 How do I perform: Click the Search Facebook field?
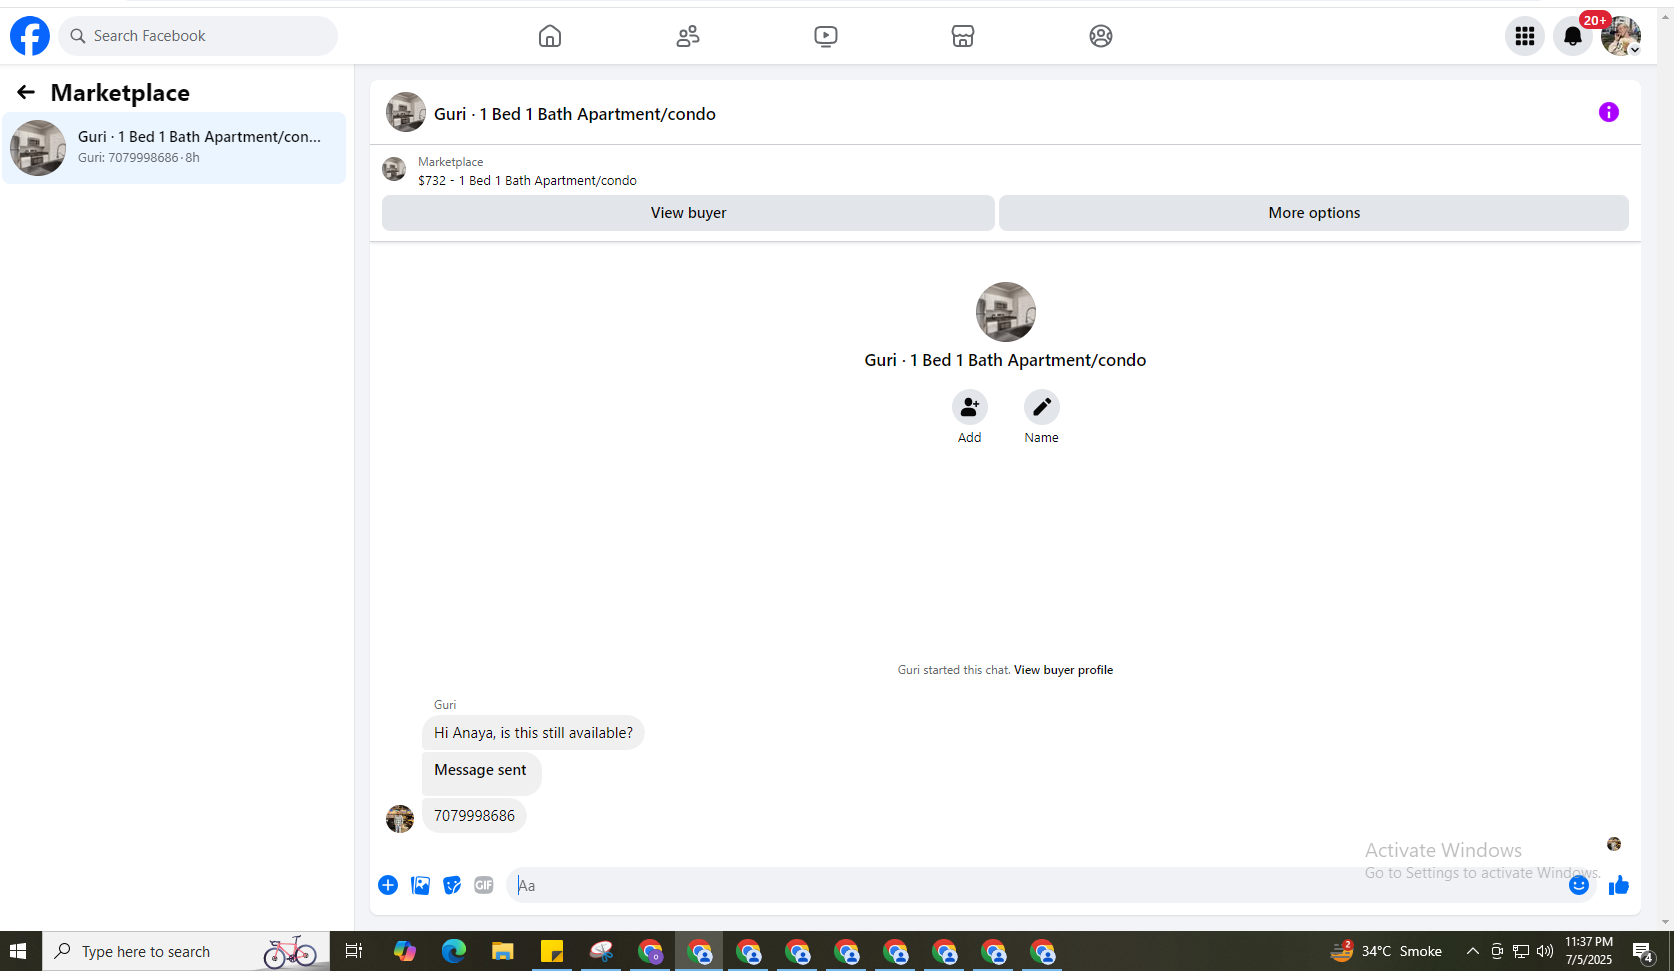click(x=198, y=36)
